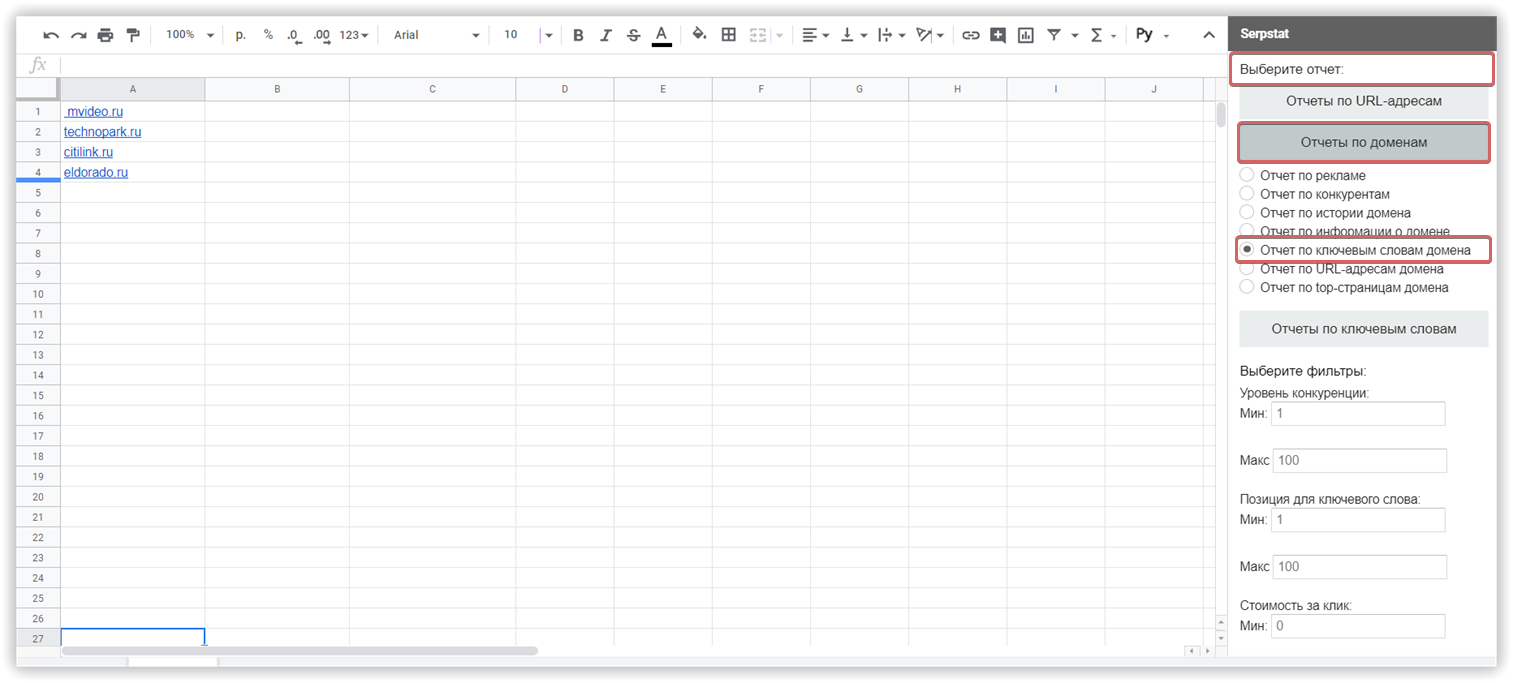
Task: Format as percent
Action: (268, 35)
